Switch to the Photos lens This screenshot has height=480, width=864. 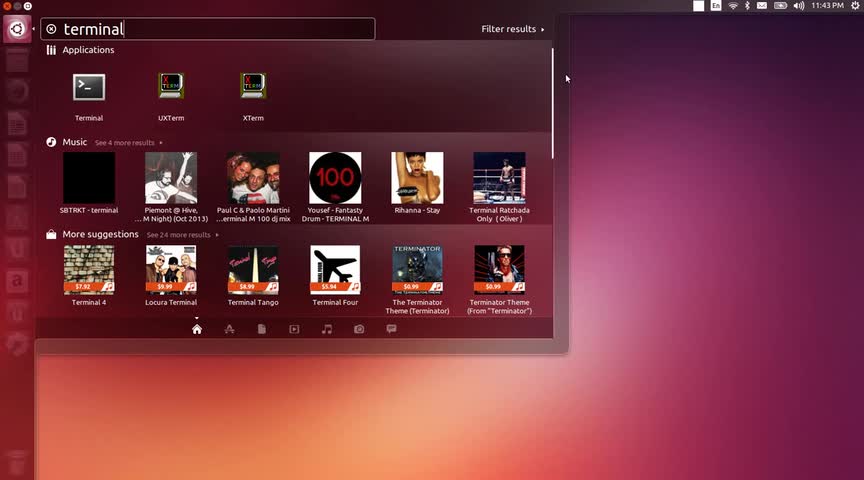359,329
